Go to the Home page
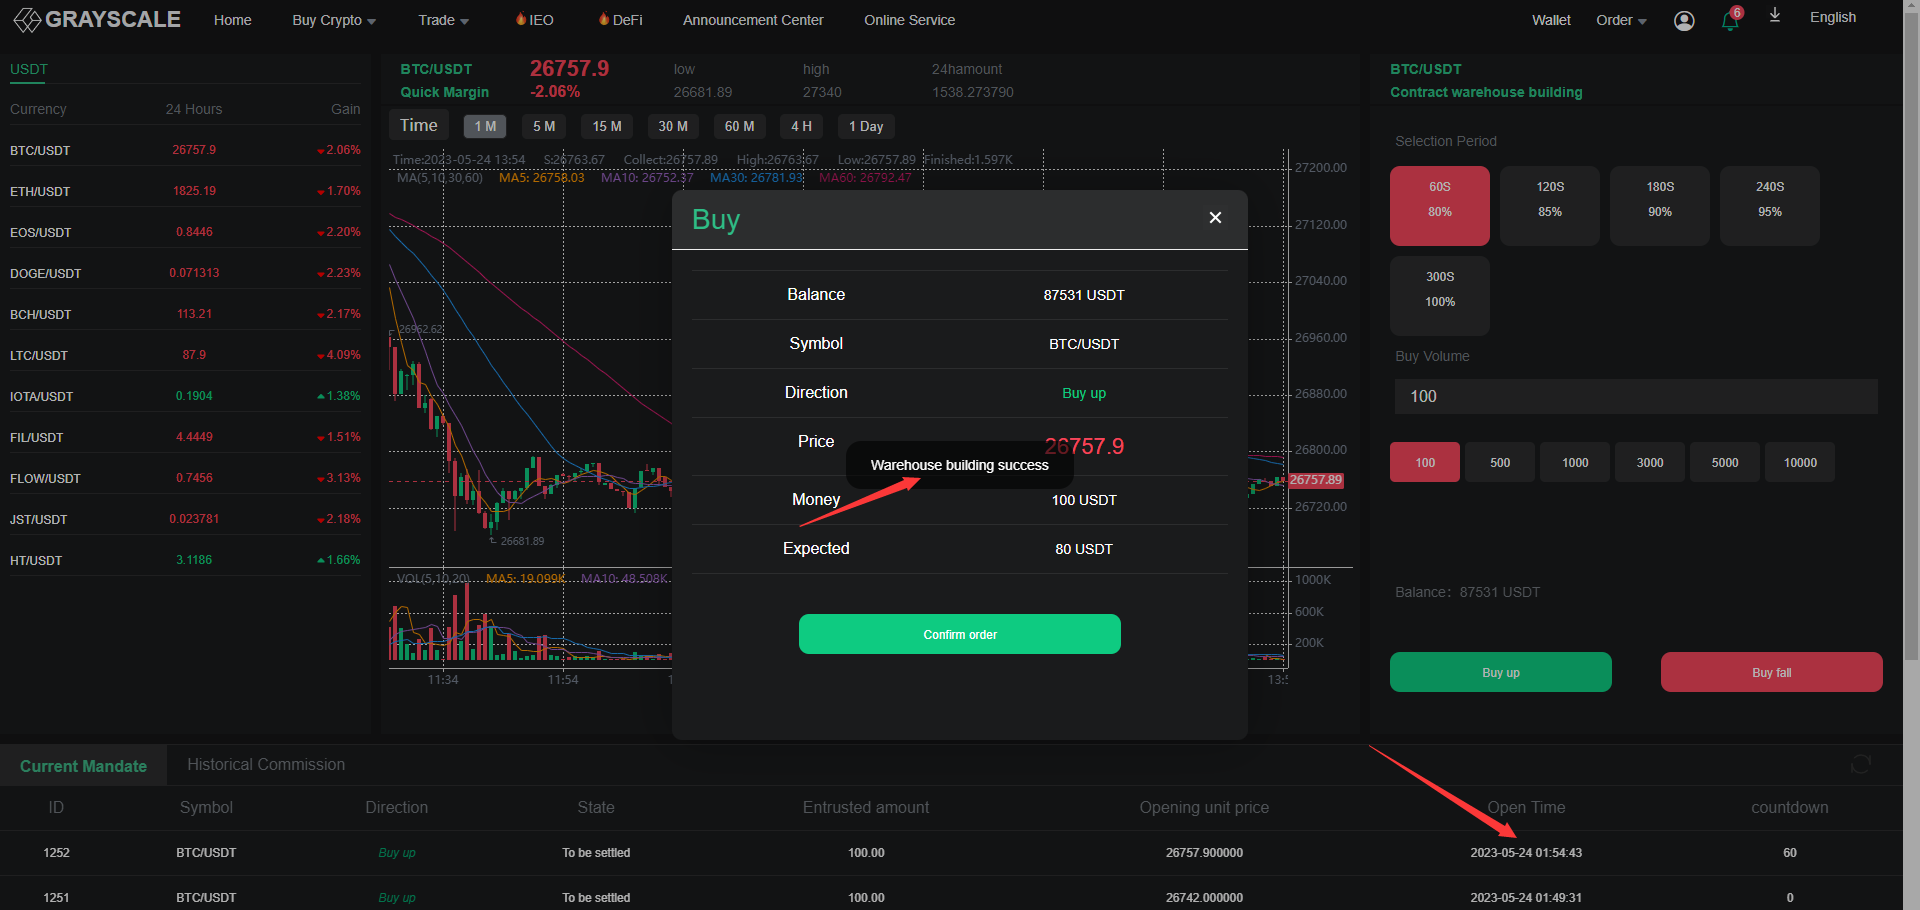The image size is (1920, 910). coord(233,20)
